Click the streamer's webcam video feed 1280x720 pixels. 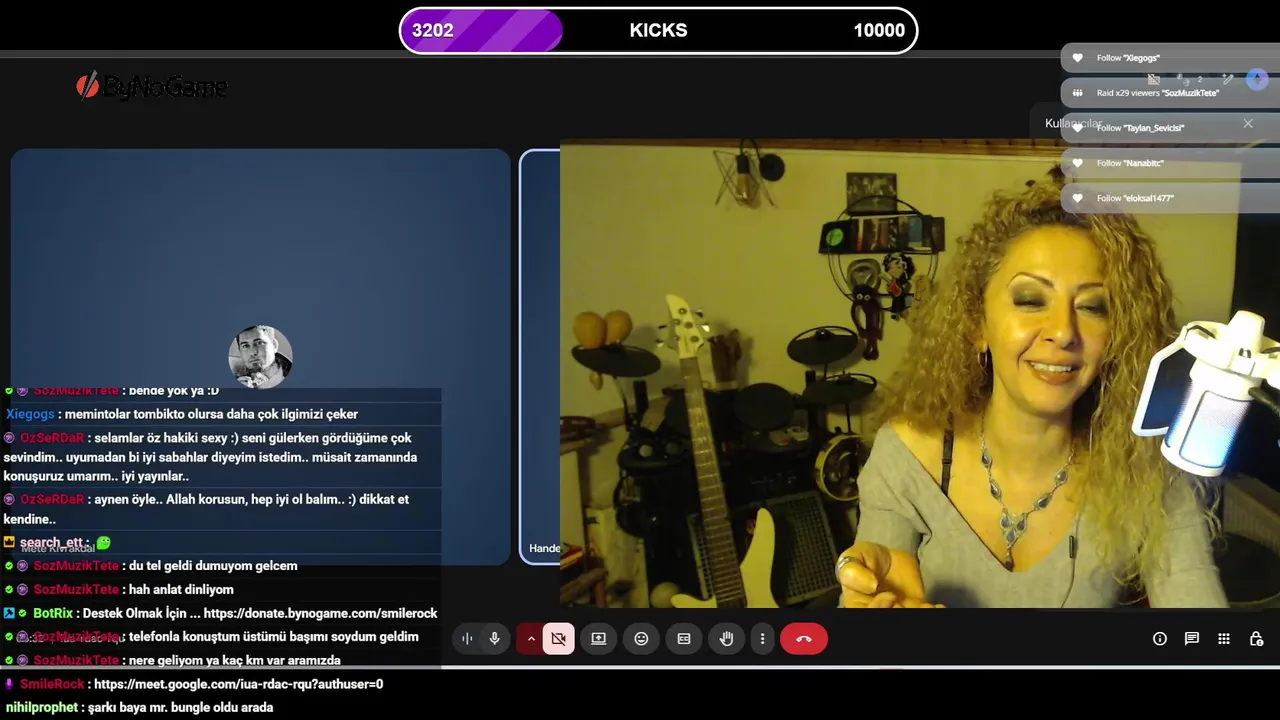pos(920,373)
